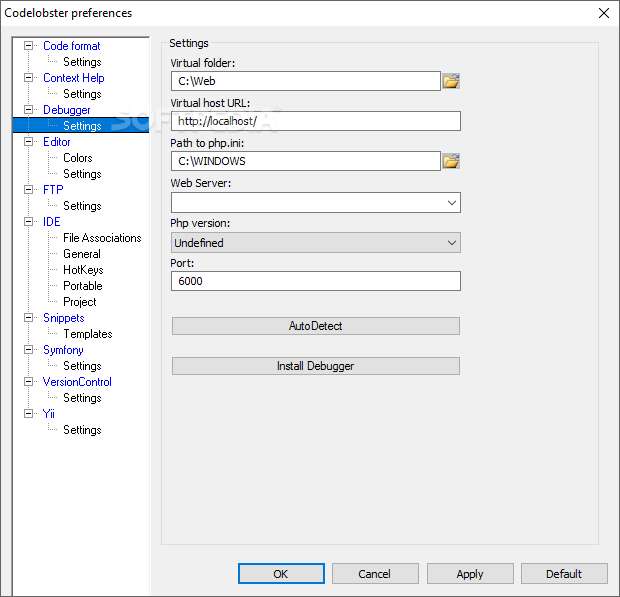Viewport: 620px width, 597px height.
Task: Select the VersionControl category
Action: point(77,382)
